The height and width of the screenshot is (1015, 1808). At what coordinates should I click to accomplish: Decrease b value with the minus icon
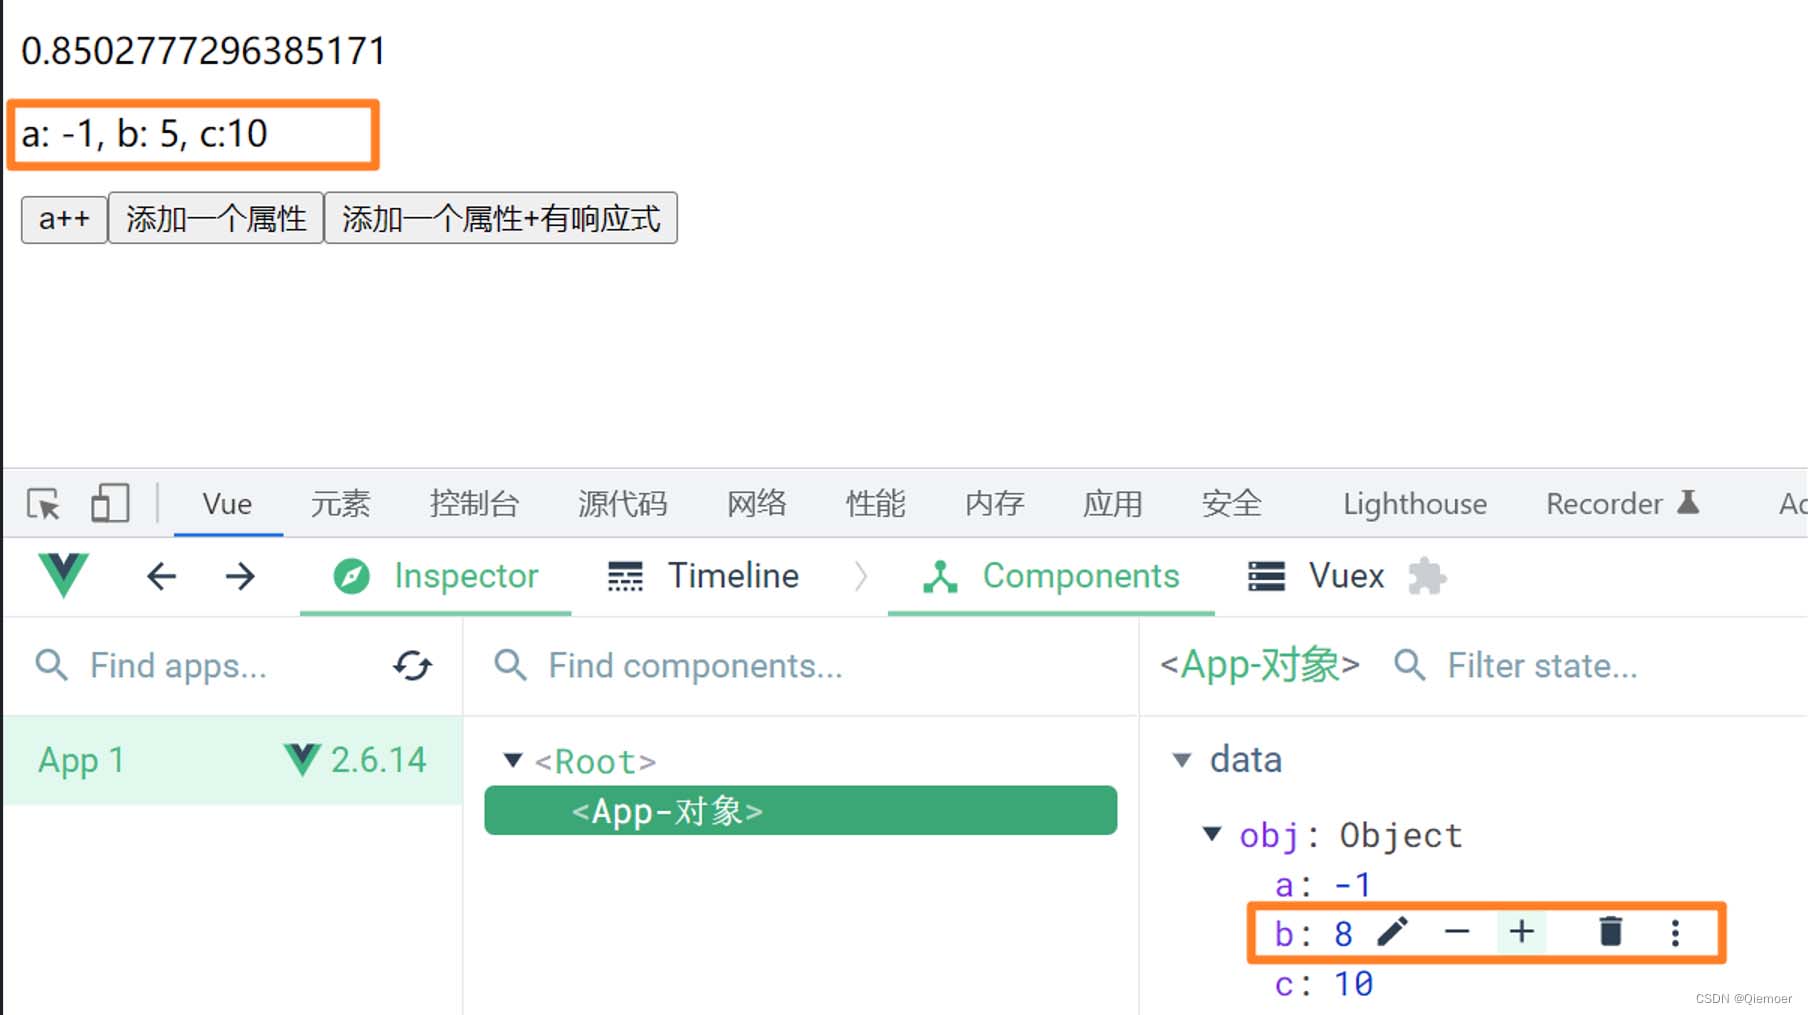pos(1457,932)
